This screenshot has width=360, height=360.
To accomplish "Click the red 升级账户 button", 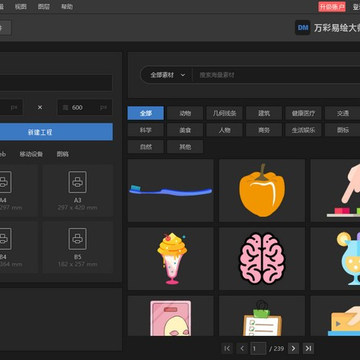I will point(332,7).
